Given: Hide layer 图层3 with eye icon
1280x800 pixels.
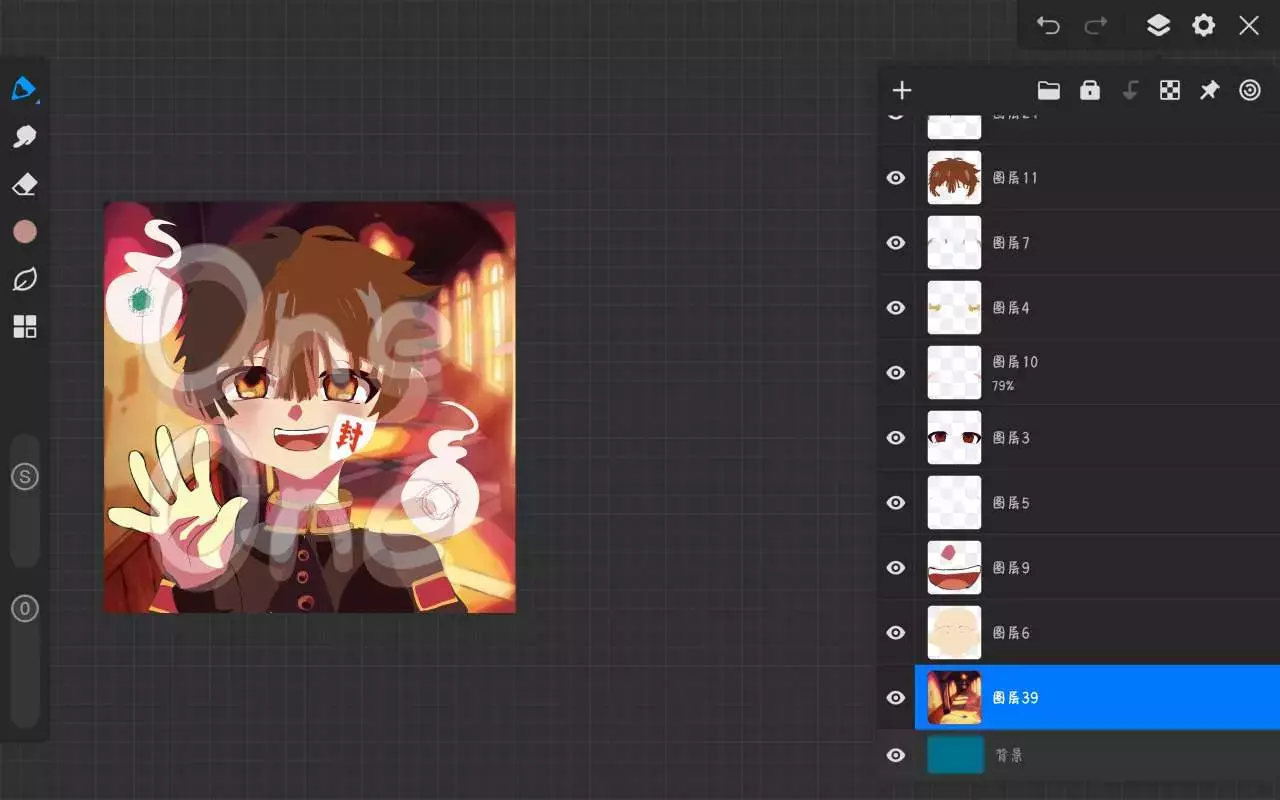Looking at the screenshot, I should (896, 438).
